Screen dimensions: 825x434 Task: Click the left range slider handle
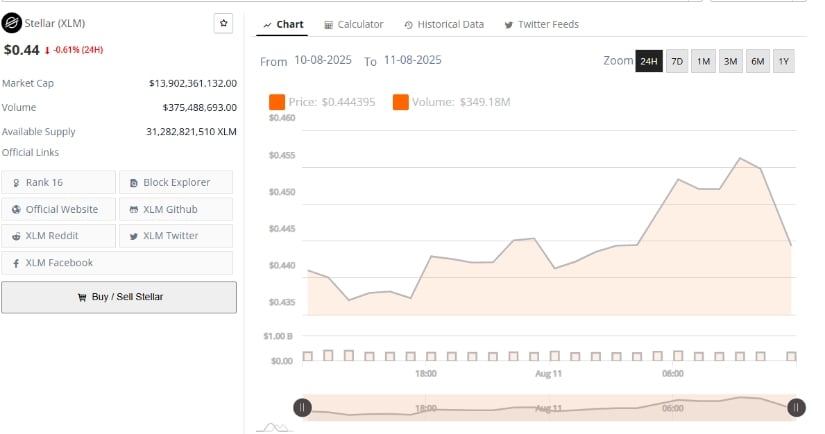pos(303,407)
